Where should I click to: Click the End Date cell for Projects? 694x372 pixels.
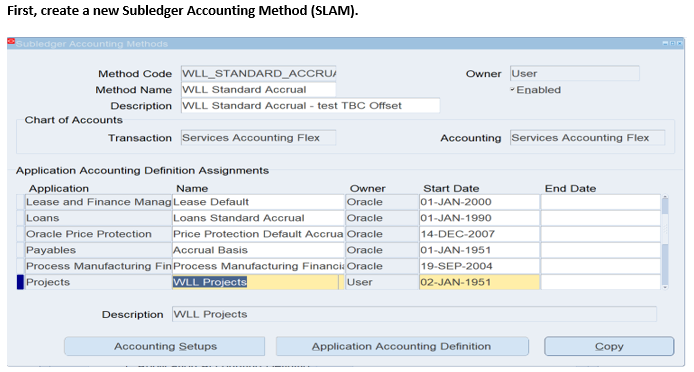601,282
